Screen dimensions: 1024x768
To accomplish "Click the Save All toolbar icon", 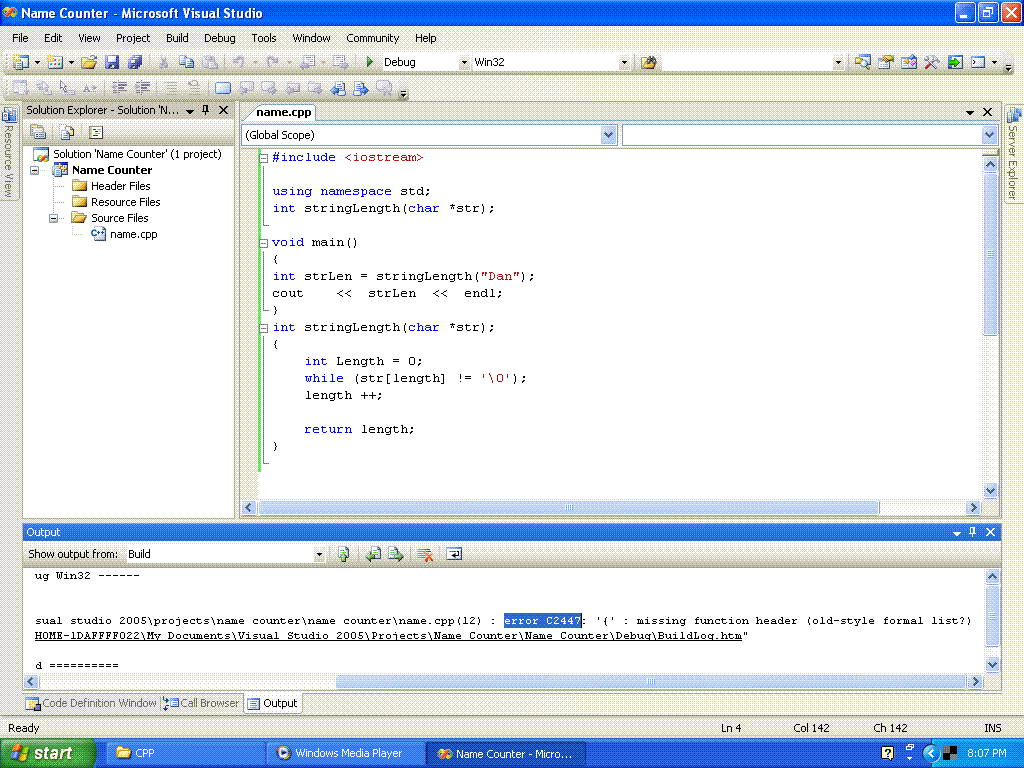I will click(134, 62).
